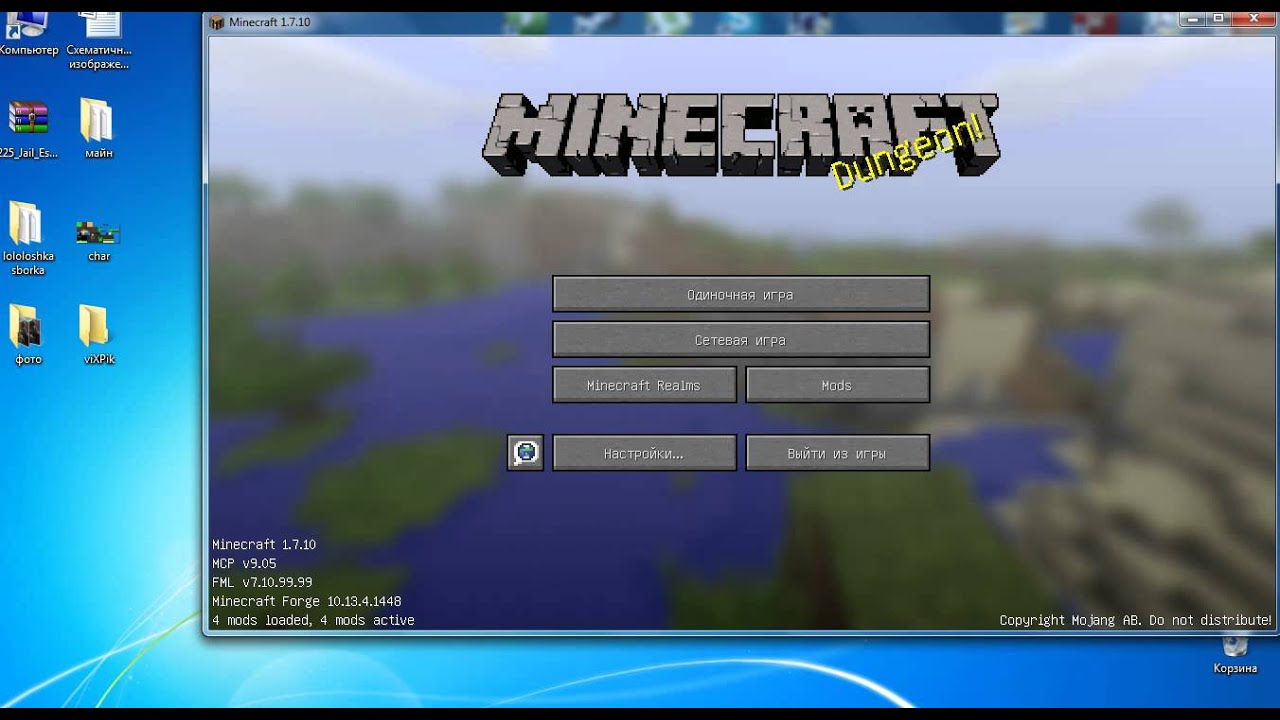Click the Minecraft window title bar icon
The image size is (1280, 720).
tap(218, 22)
